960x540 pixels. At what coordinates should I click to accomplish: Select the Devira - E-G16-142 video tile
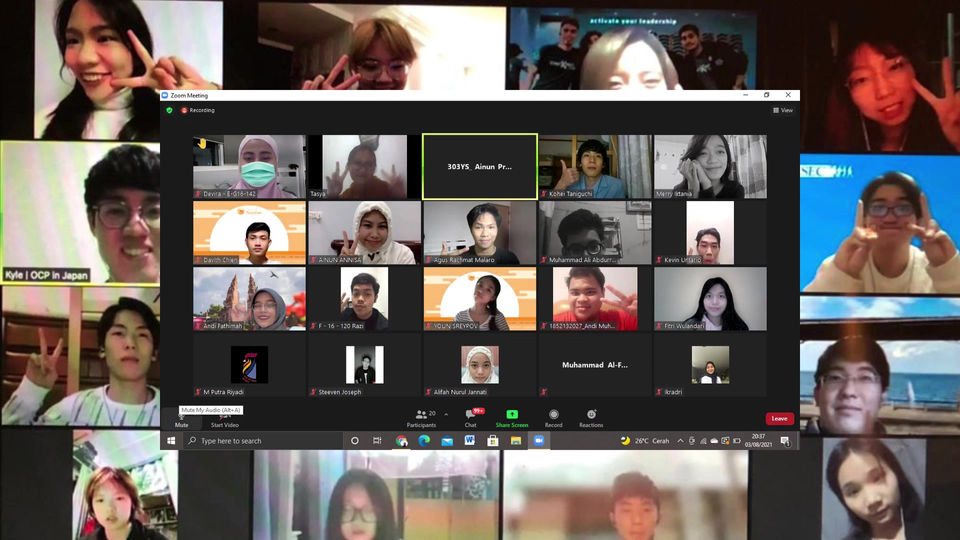(249, 167)
